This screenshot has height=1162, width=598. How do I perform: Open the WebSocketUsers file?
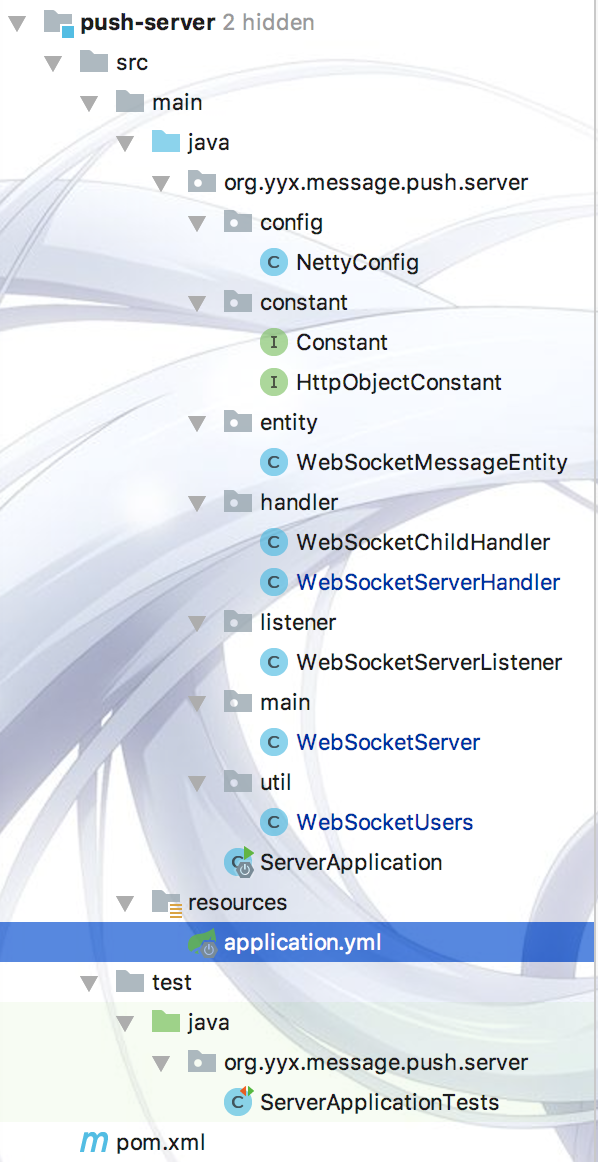click(x=385, y=823)
